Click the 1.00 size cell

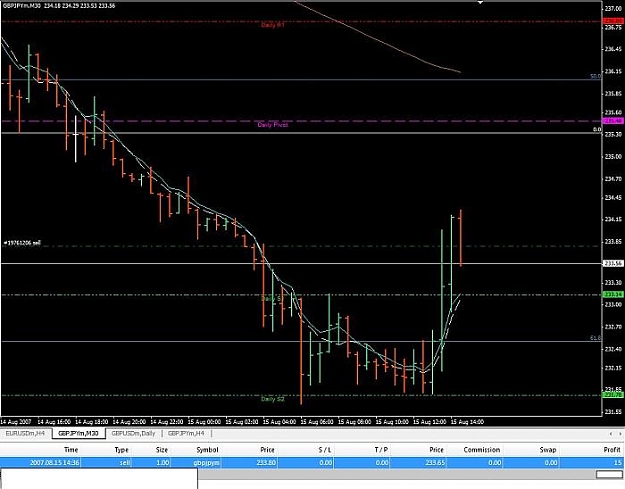pos(163,463)
